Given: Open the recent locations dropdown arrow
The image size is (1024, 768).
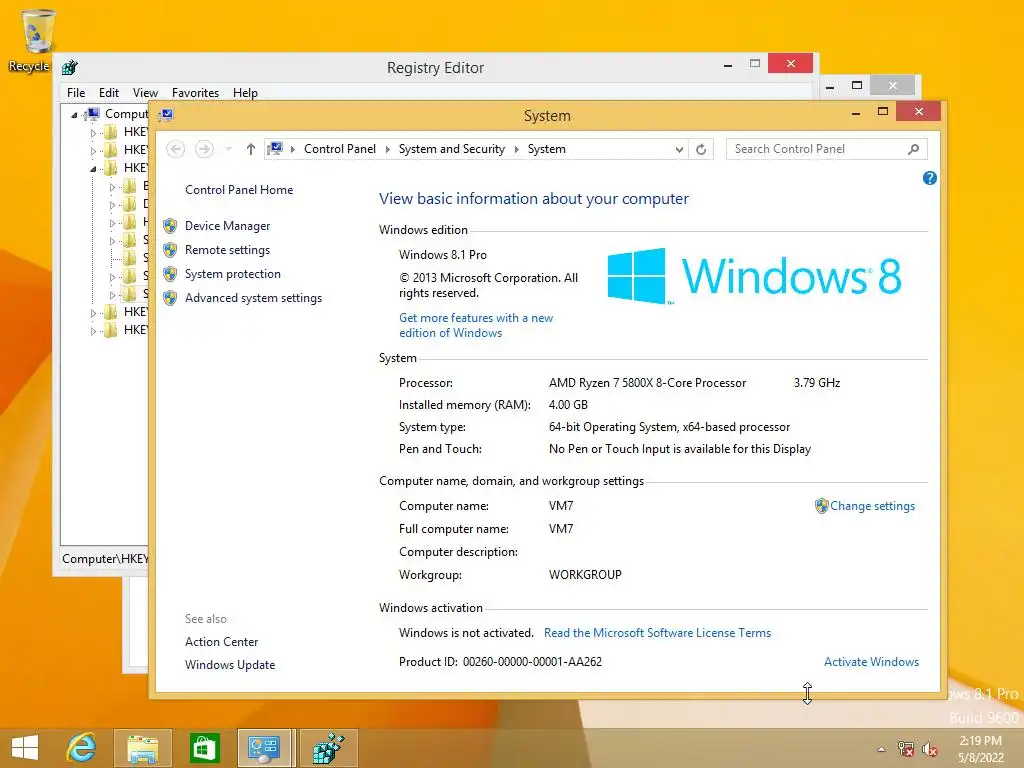Looking at the screenshot, I should pos(229,149).
